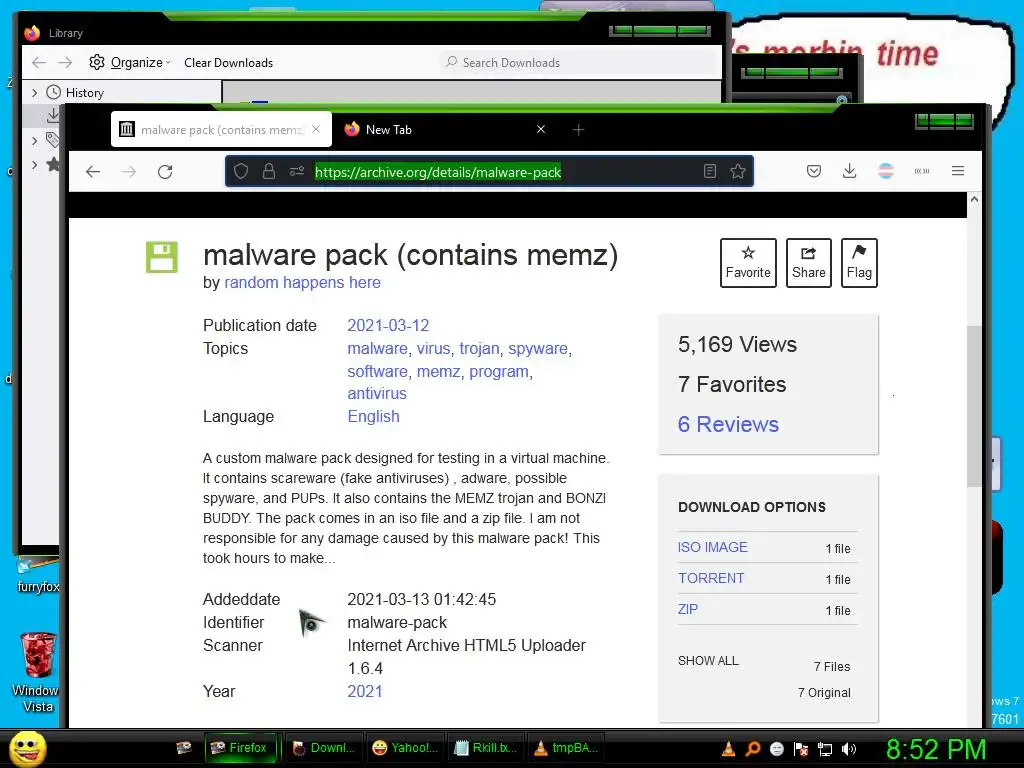Select History in the Library sidebar
Viewport: 1024px width, 768px height.
[x=84, y=93]
